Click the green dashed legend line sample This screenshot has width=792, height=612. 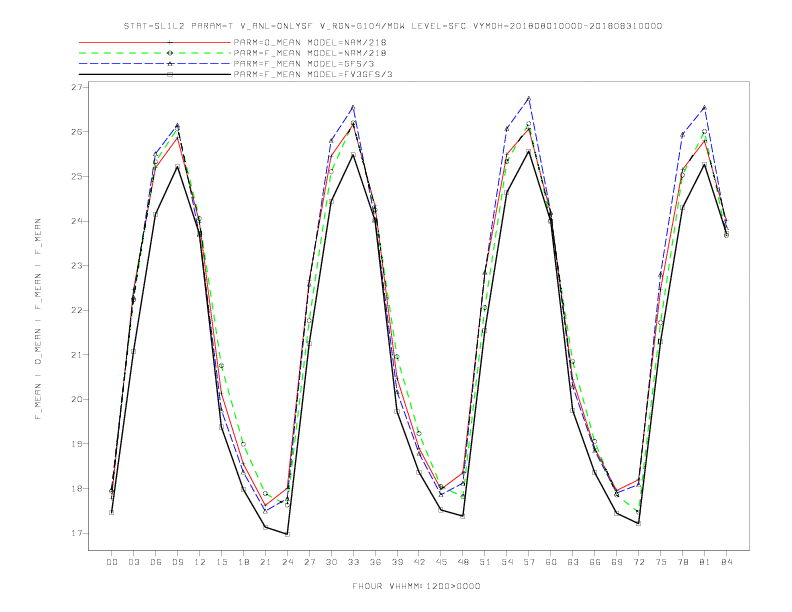pyautogui.click(x=155, y=53)
